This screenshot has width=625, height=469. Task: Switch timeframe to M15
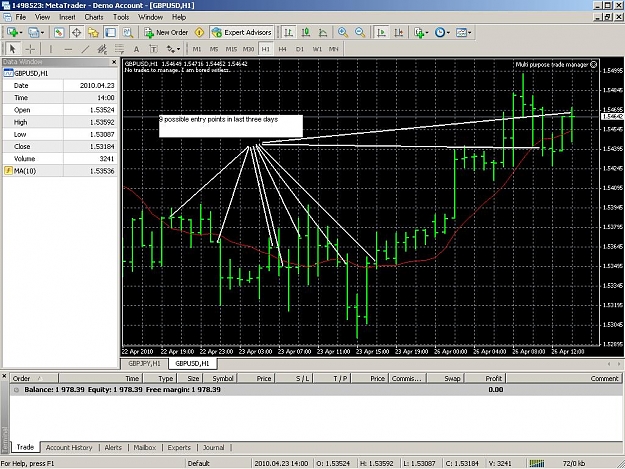tap(231, 49)
